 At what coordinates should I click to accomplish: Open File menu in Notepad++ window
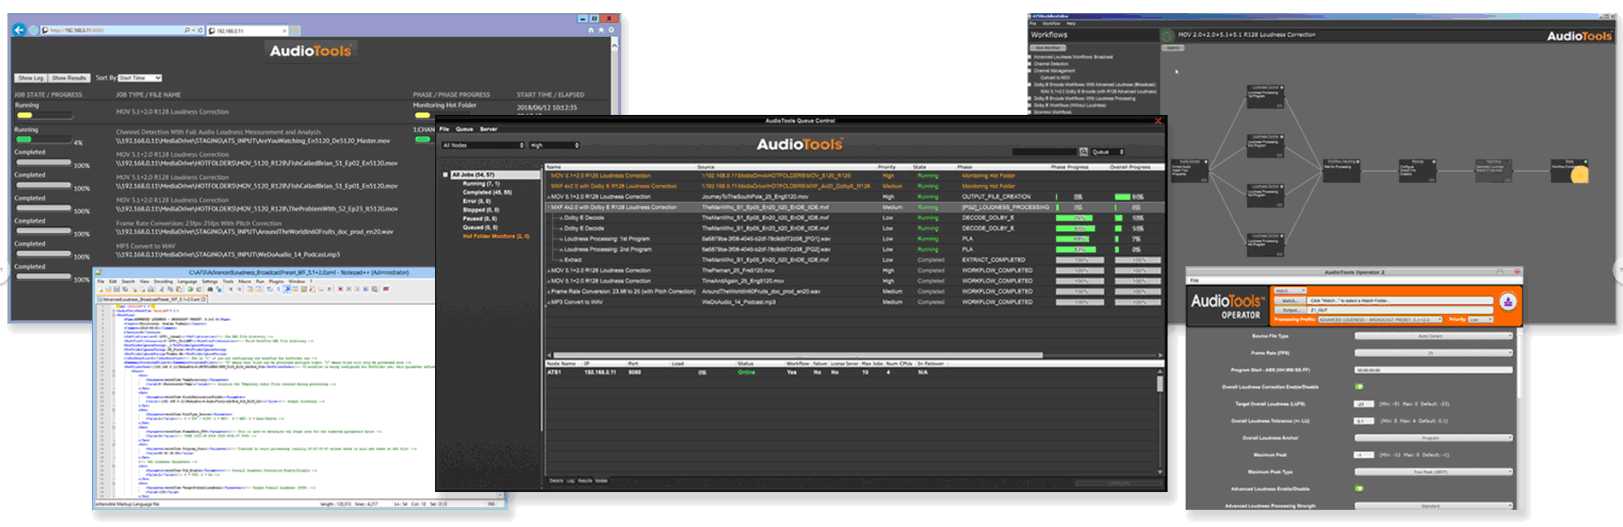(101, 282)
